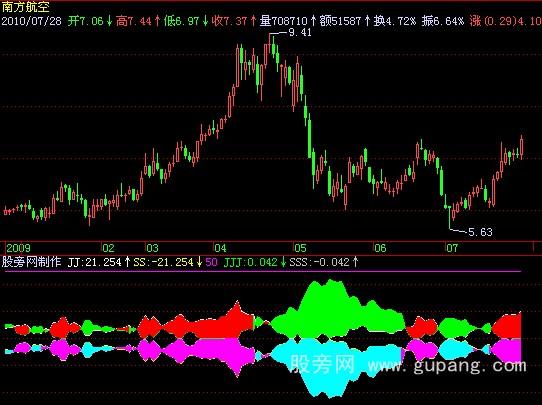Viewport: 542px width, 405px height.
Task: Click the volume value 量708710
Action: tap(283, 21)
